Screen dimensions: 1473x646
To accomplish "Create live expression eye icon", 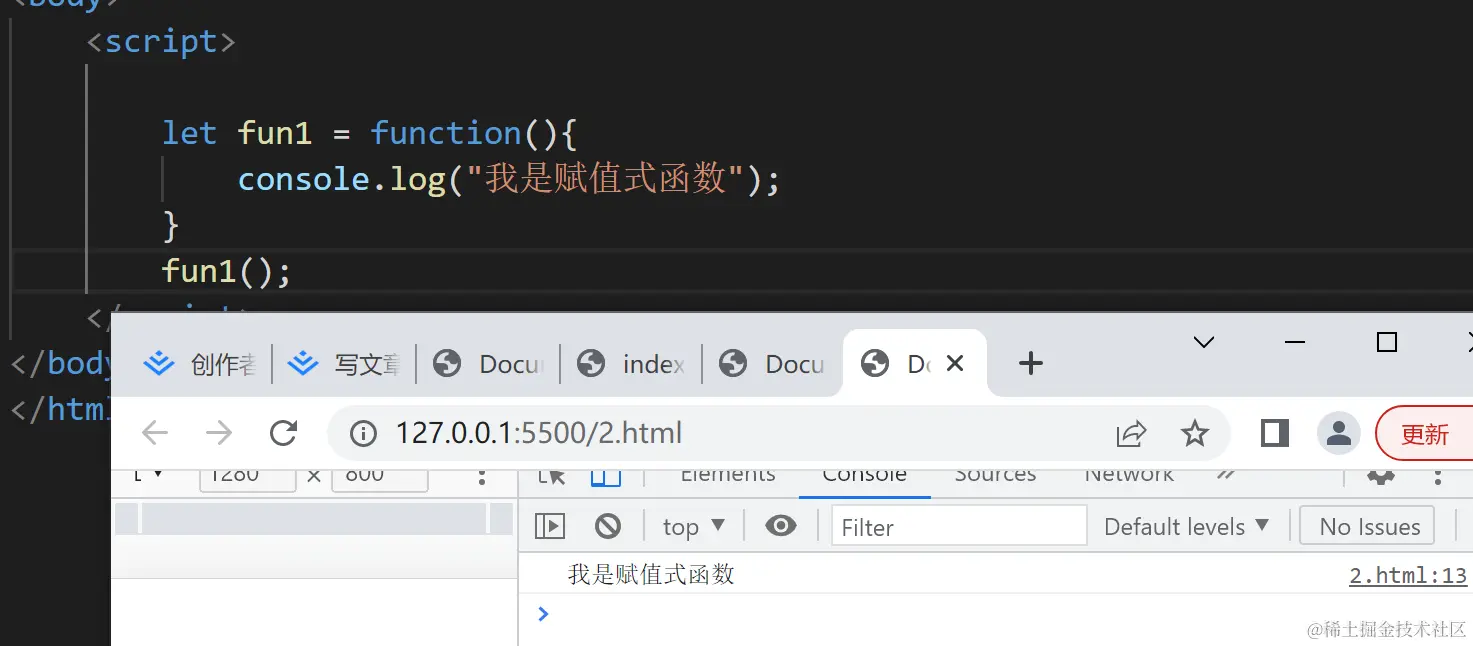I will point(780,526).
